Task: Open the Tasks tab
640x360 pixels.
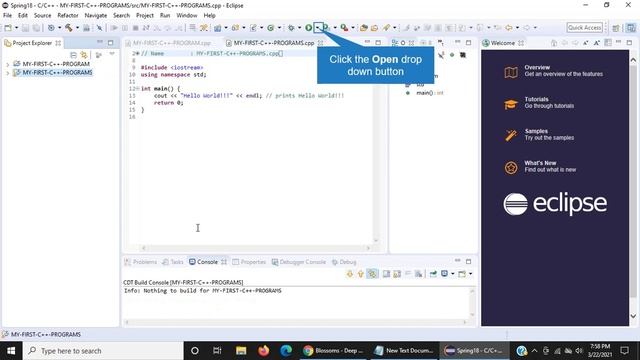Action: [173, 262]
